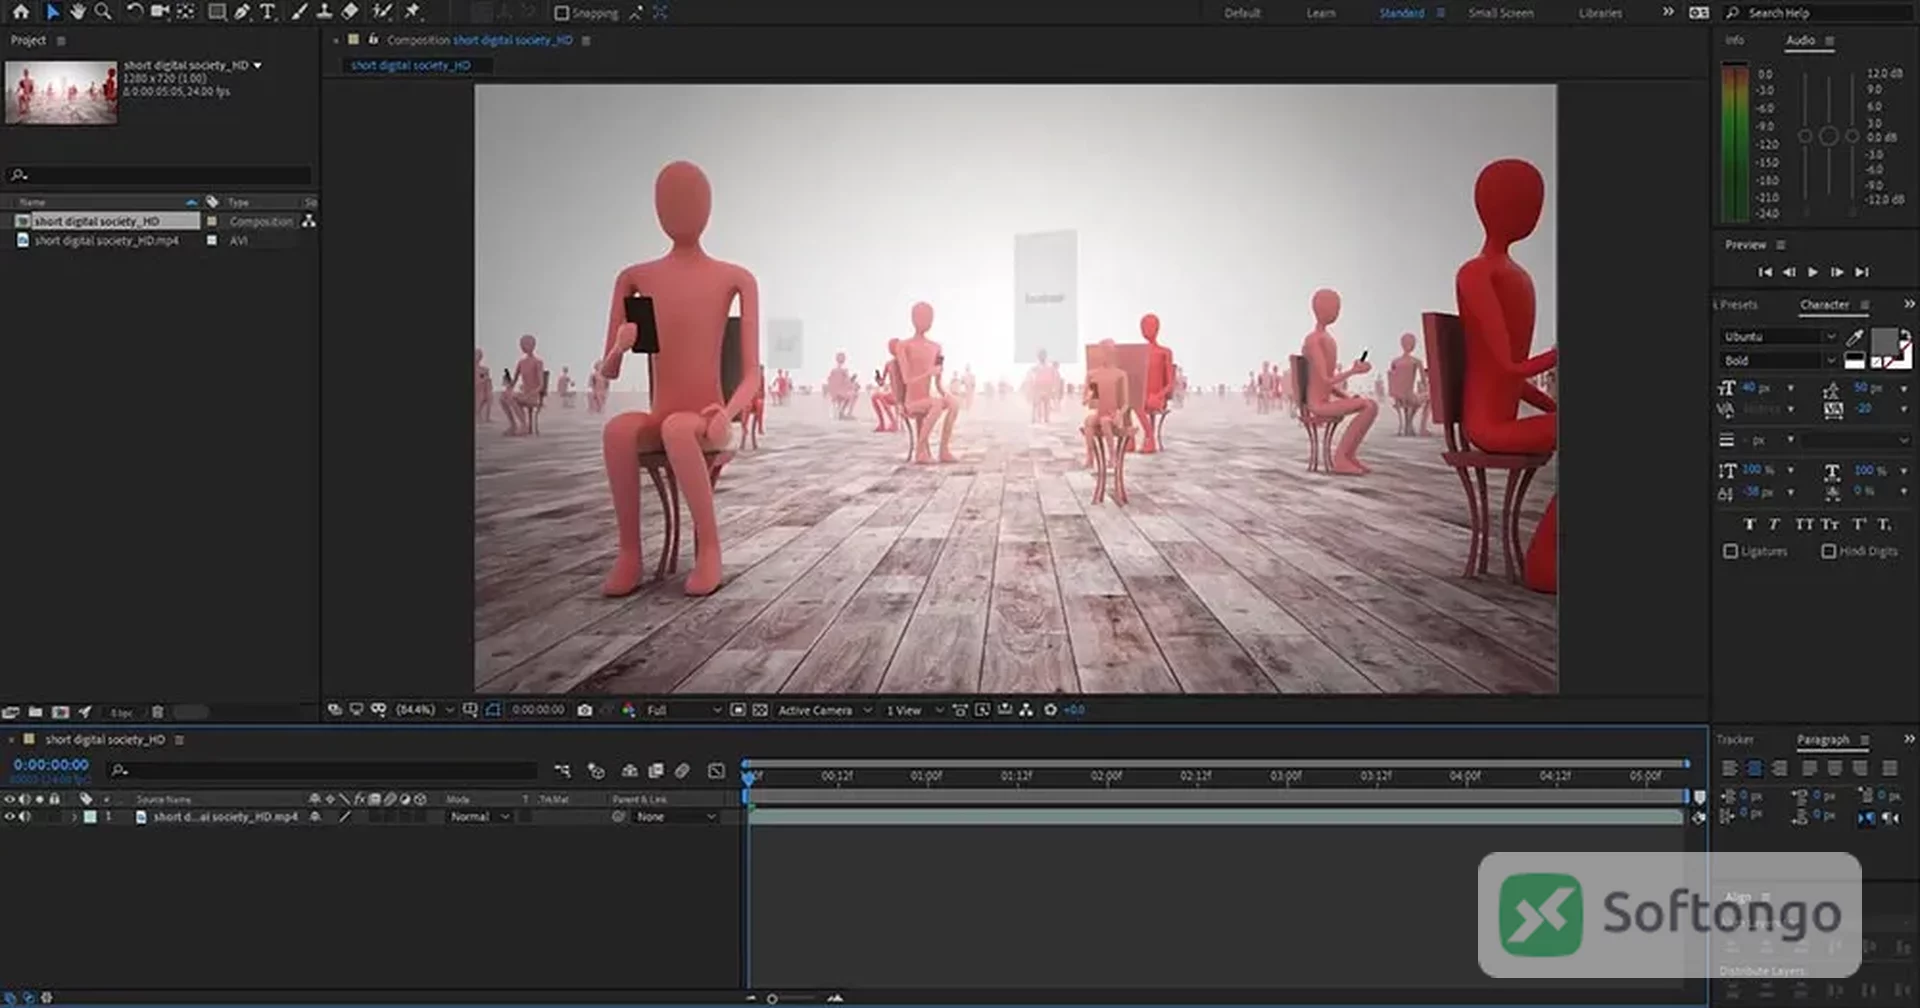Image resolution: width=1920 pixels, height=1008 pixels.
Task: Play the composition preview
Action: pyautogui.click(x=1813, y=272)
